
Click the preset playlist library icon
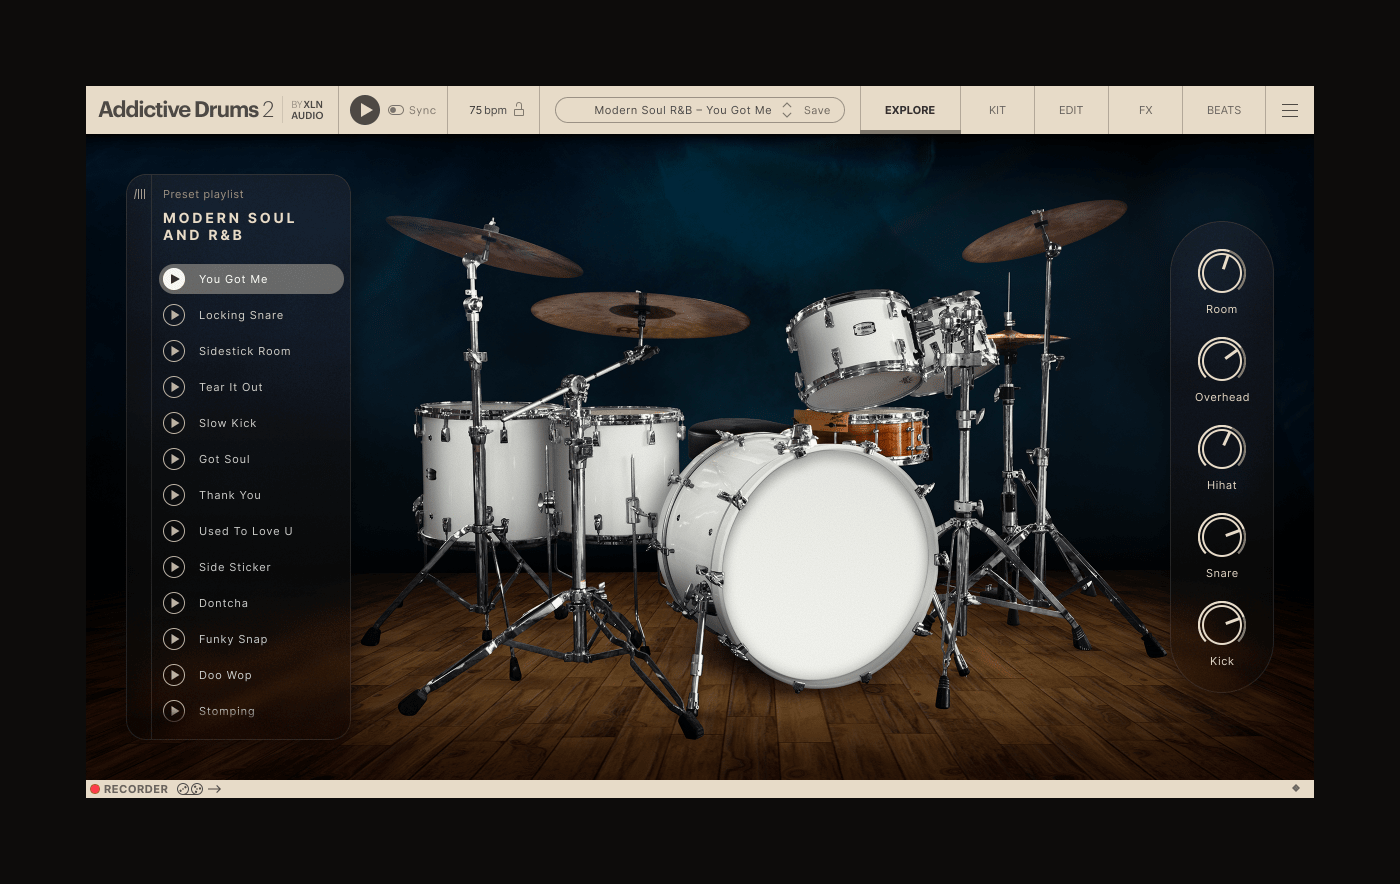pyautogui.click(x=140, y=194)
